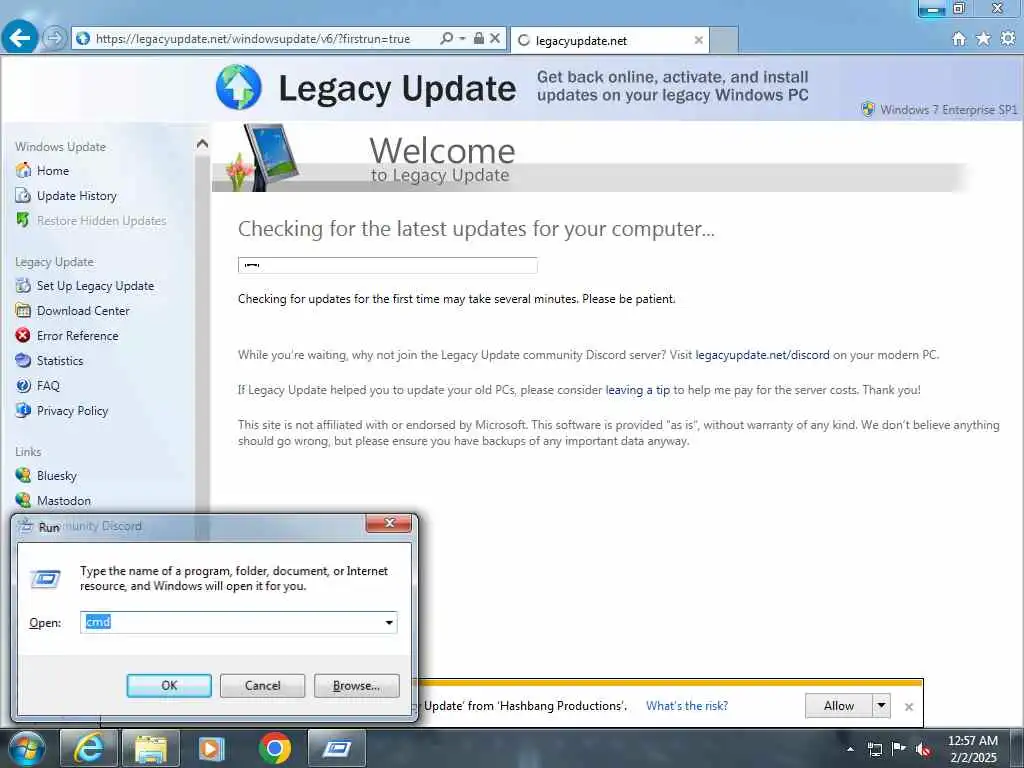The height and width of the screenshot is (768, 1024).
Task: Open Home in the sidebar
Action: point(53,170)
